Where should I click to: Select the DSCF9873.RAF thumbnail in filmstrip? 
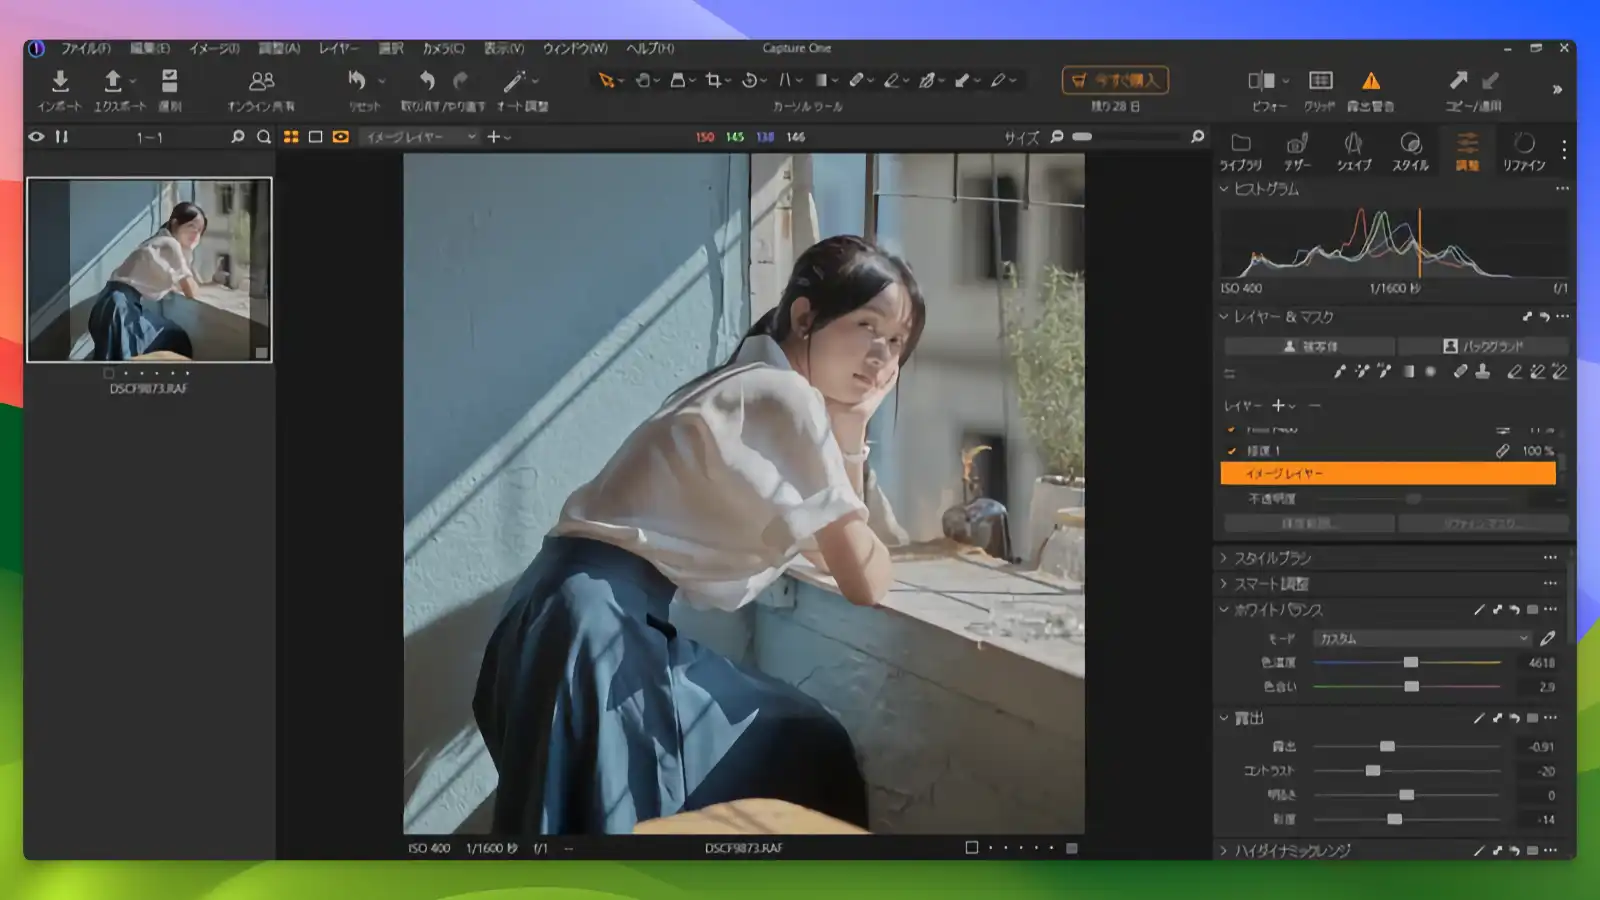click(x=150, y=267)
